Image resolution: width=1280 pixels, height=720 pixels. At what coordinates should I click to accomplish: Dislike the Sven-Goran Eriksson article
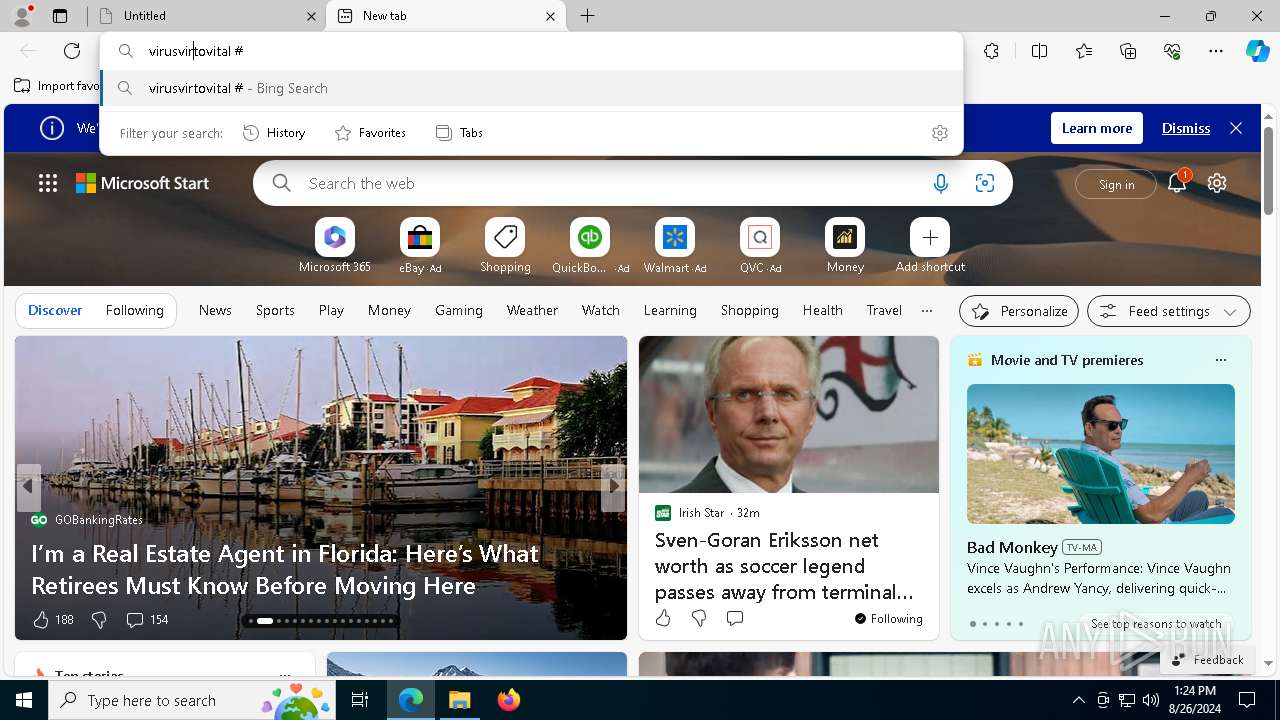(x=699, y=619)
